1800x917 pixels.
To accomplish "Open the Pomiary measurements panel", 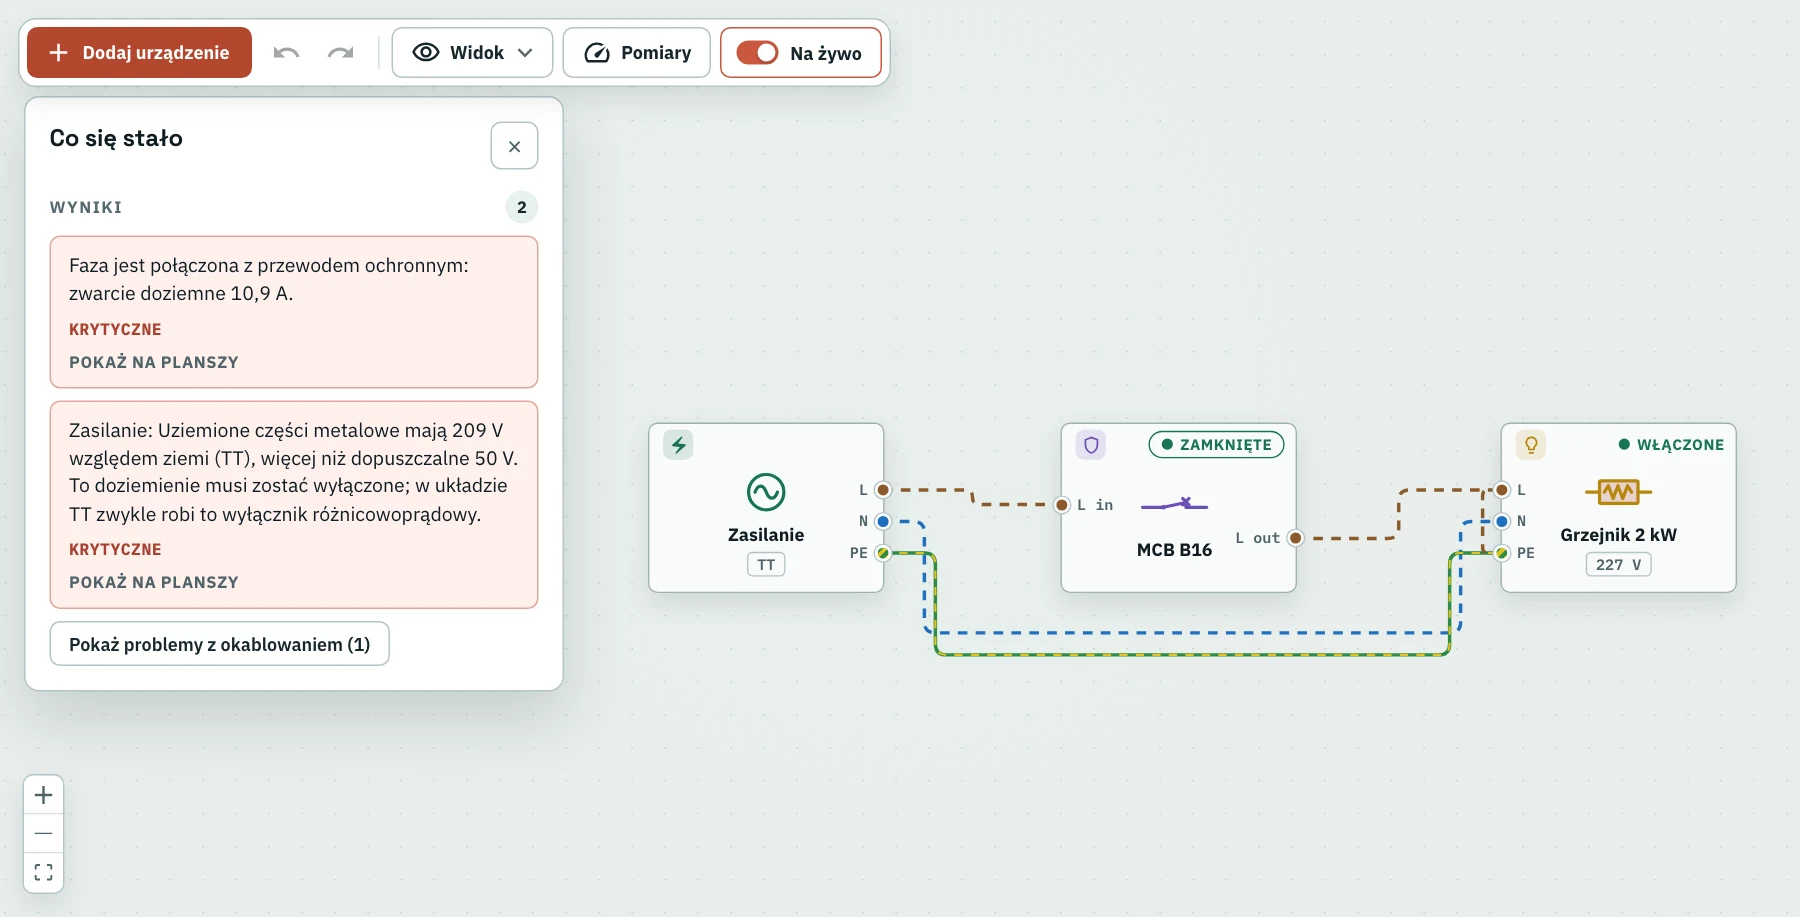I will pos(637,52).
